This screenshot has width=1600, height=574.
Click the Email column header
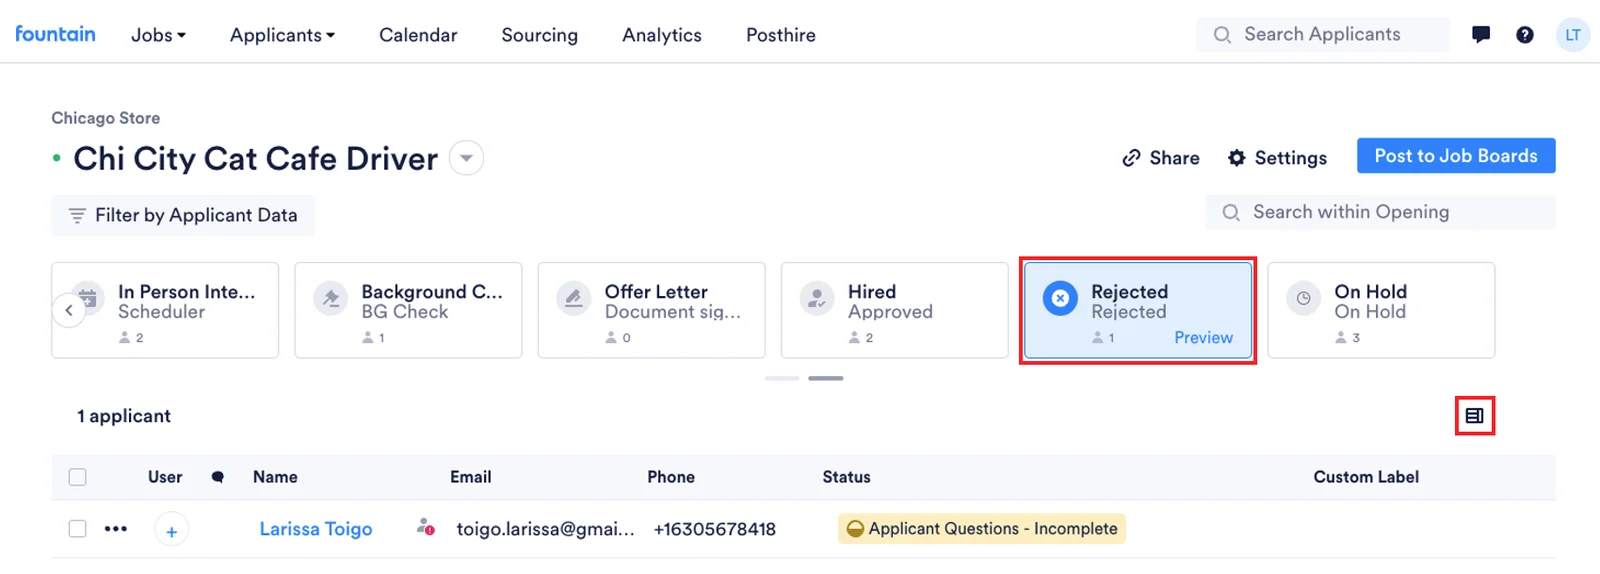point(470,477)
